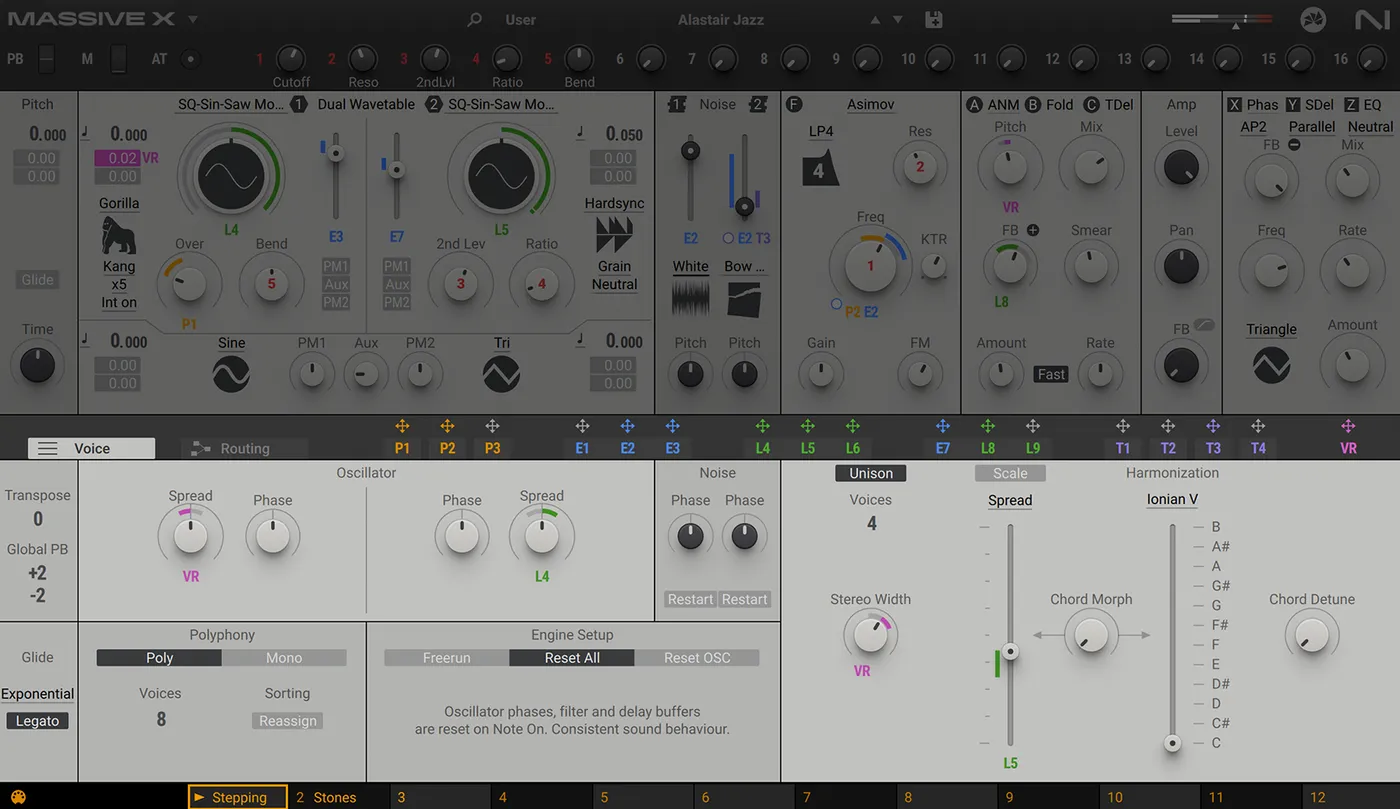Select the Stepping snapshot slot

238,797
